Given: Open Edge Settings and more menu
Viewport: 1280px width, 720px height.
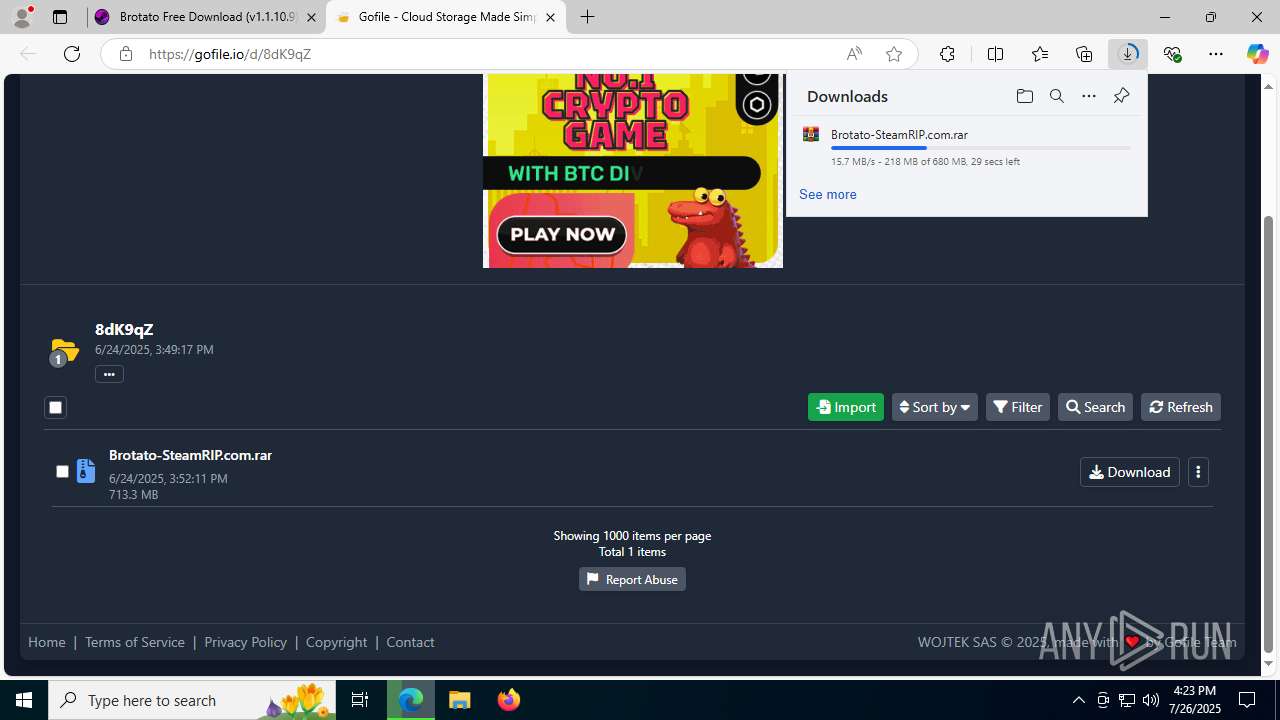Looking at the screenshot, I should (x=1216, y=54).
